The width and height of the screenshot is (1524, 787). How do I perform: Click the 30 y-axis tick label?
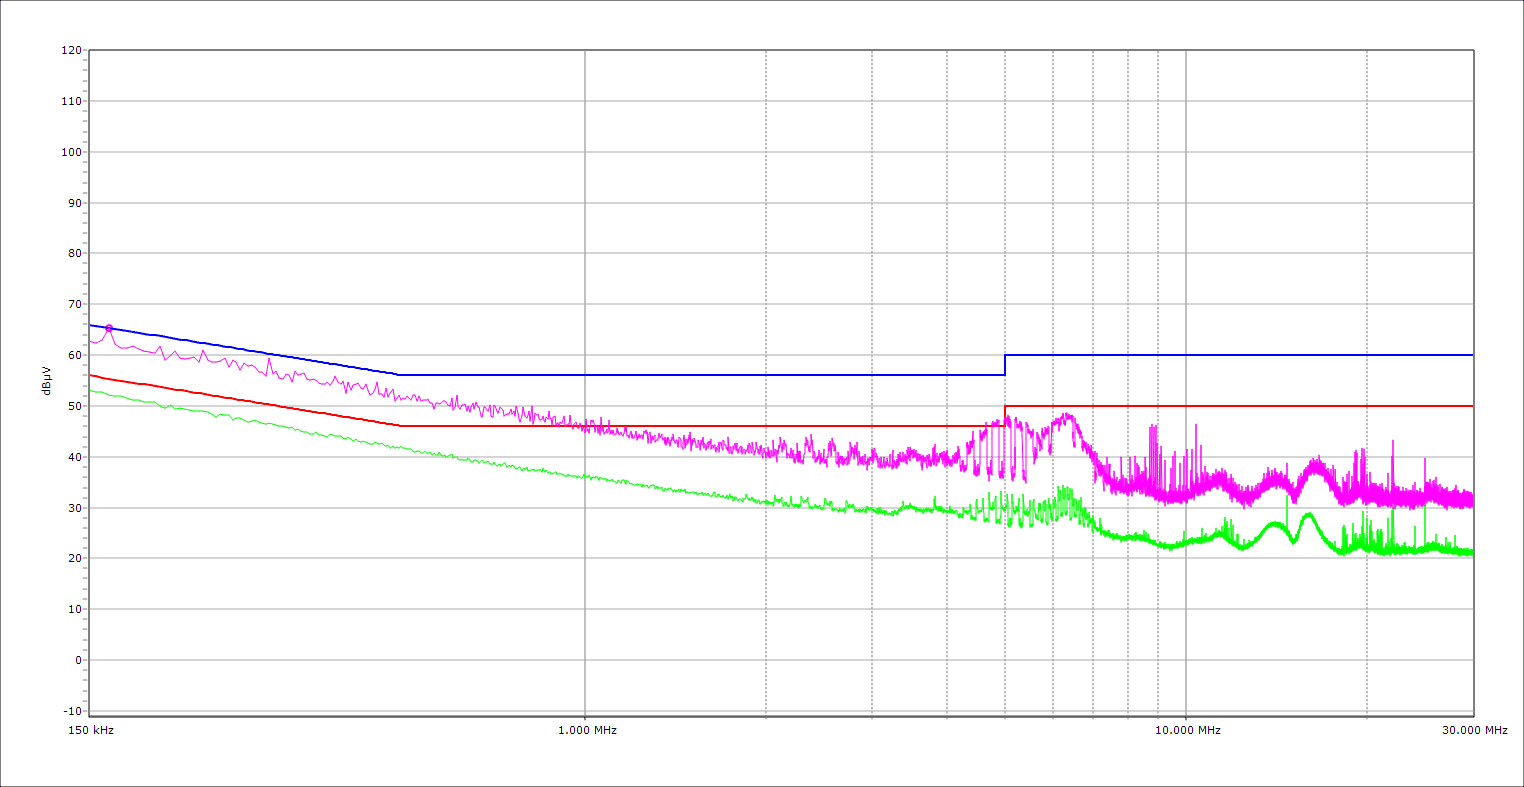point(74,508)
